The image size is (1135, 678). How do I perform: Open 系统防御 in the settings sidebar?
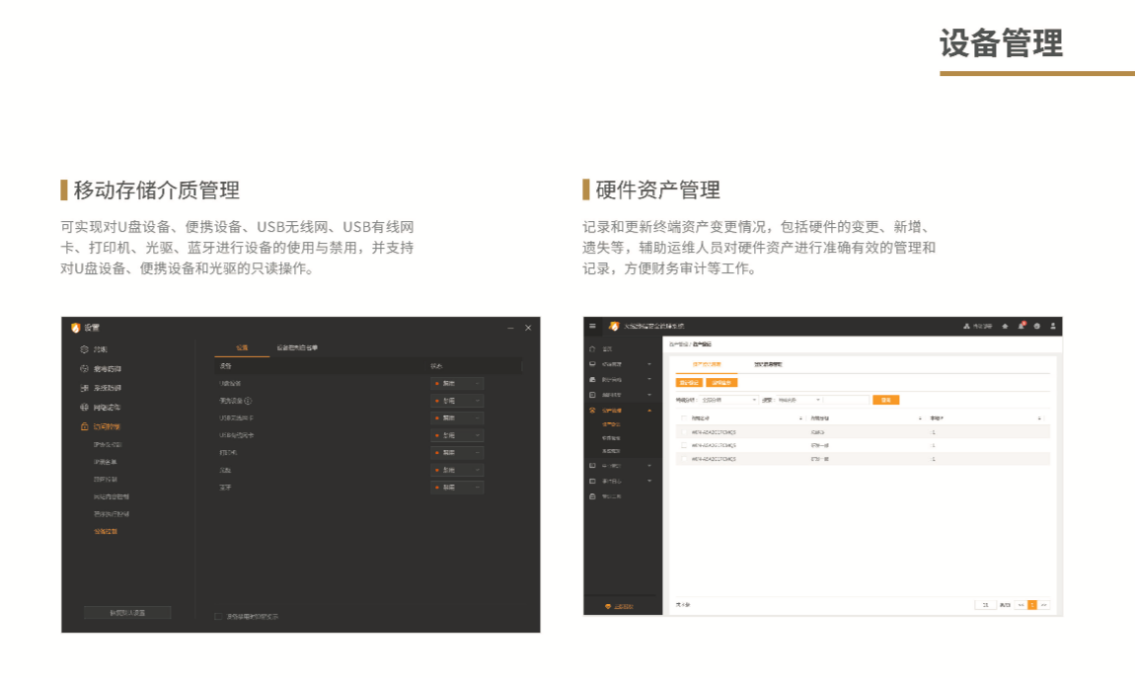101,389
